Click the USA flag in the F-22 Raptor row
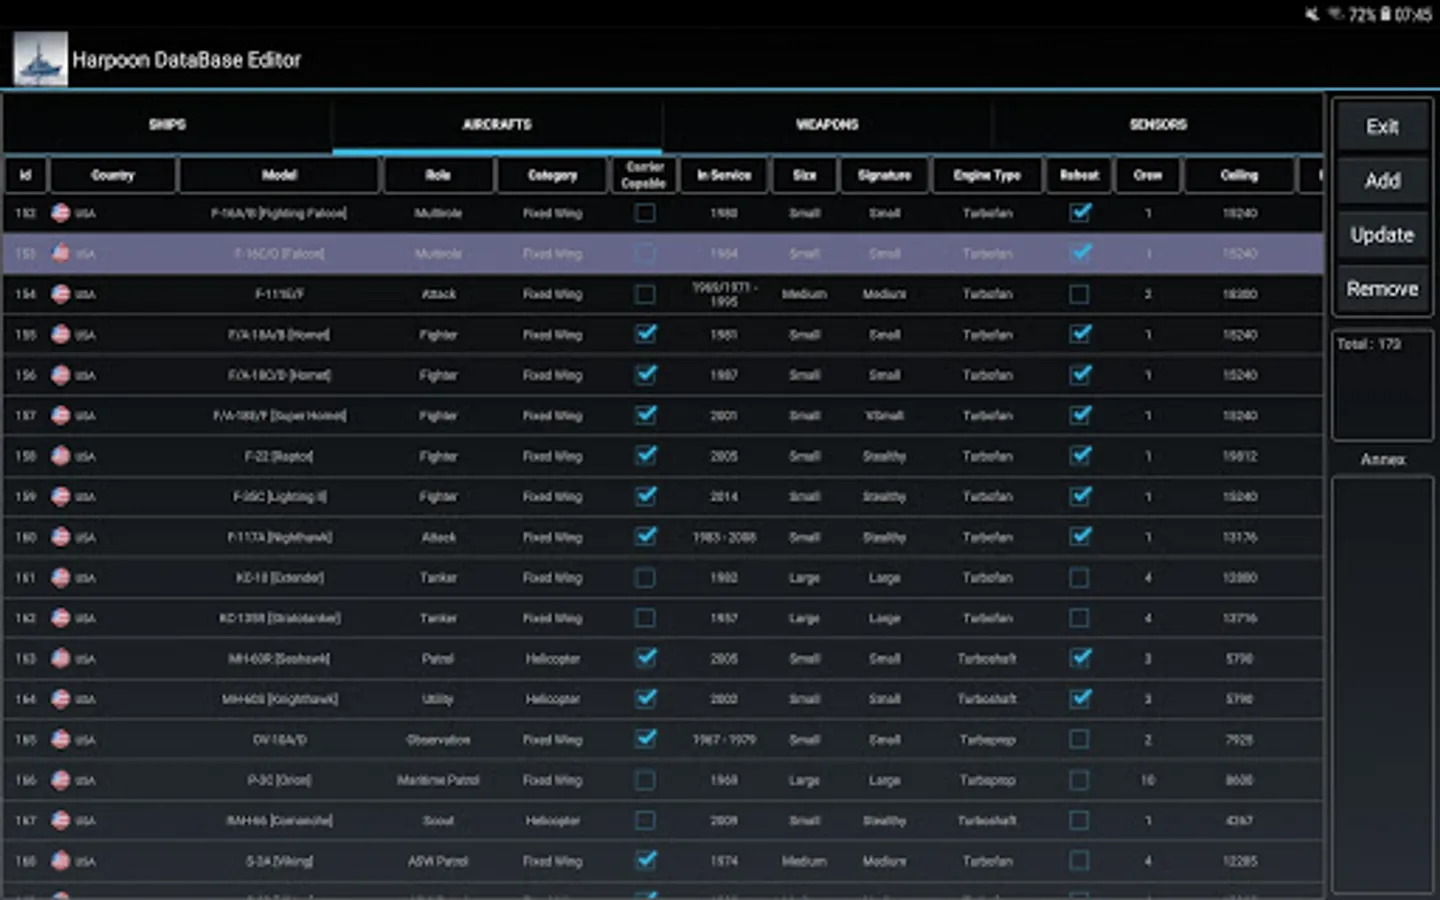 coord(61,456)
